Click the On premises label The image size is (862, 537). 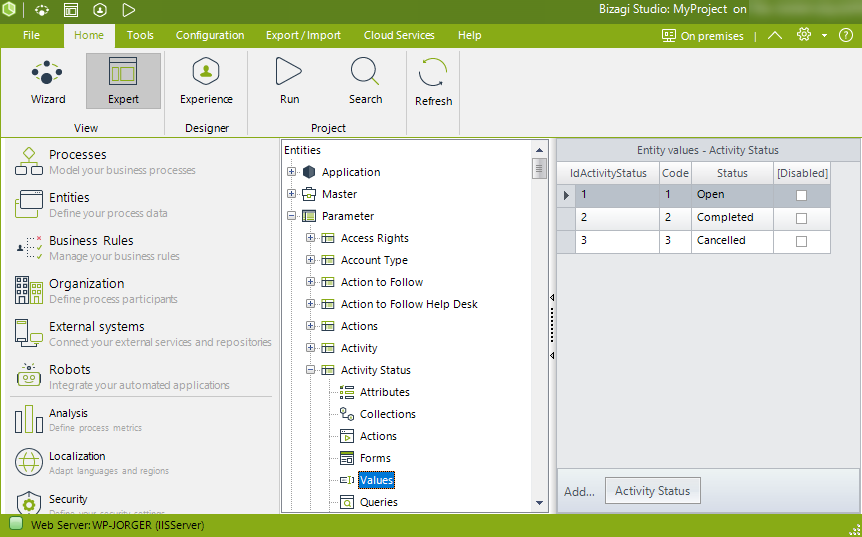[712, 36]
